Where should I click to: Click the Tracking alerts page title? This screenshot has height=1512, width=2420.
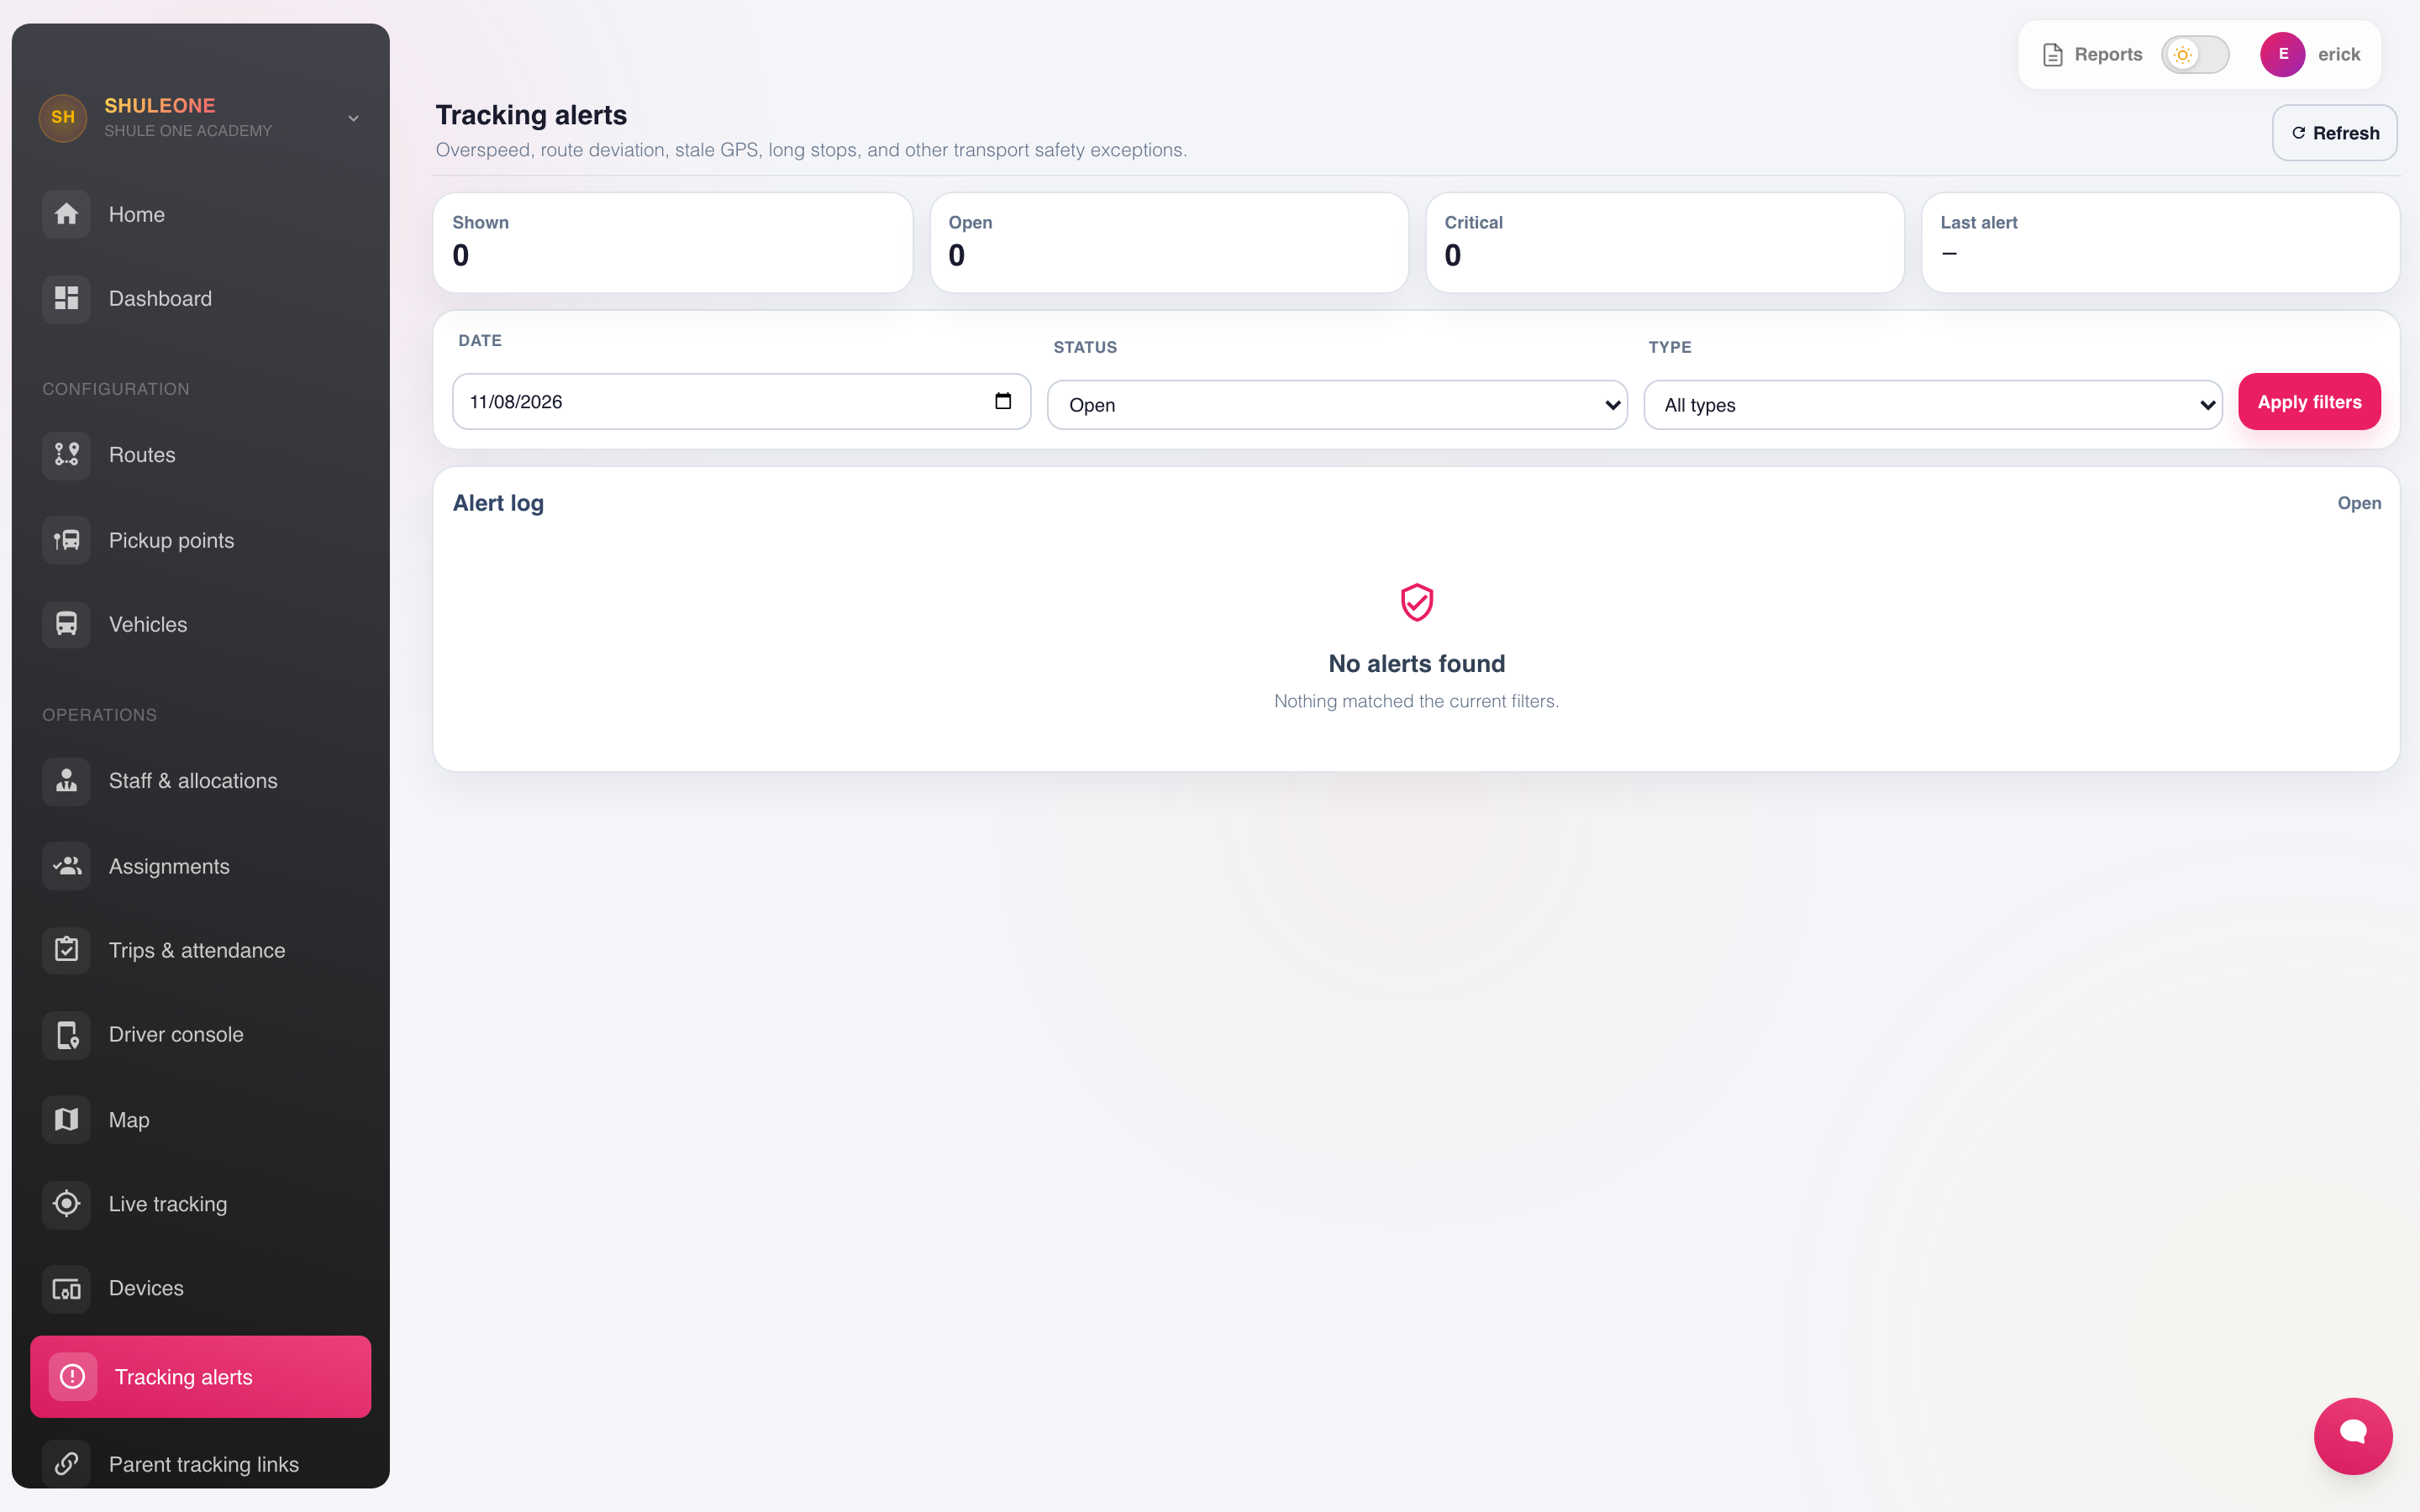pos(531,115)
